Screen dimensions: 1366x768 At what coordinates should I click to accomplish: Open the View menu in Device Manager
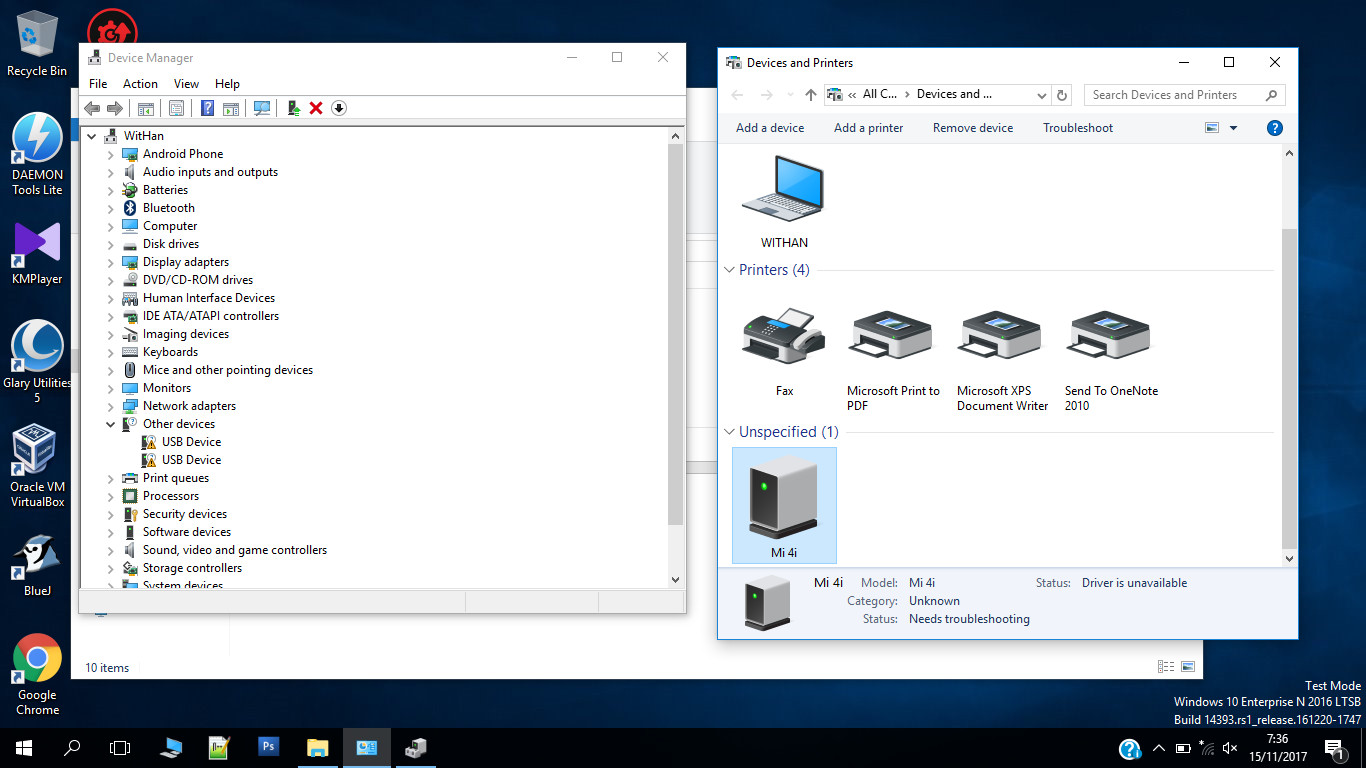click(186, 84)
